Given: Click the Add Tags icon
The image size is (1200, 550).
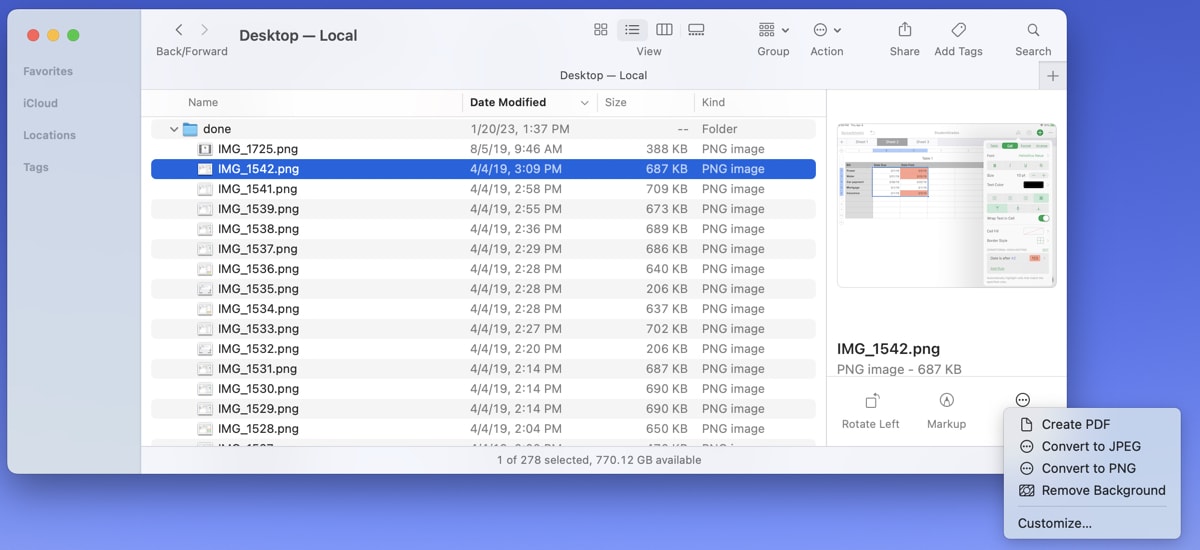Looking at the screenshot, I should click(x=958, y=30).
